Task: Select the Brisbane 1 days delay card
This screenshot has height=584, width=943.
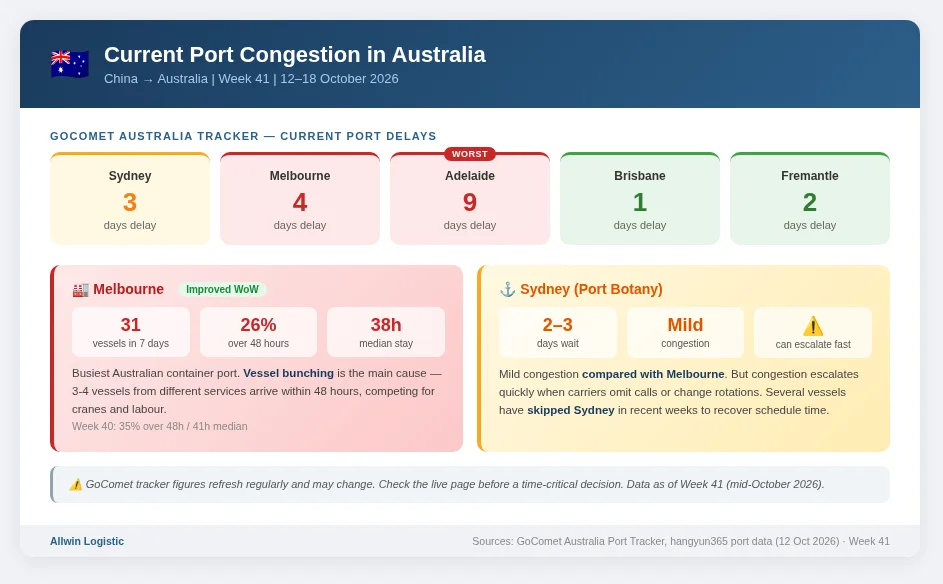Action: [x=640, y=198]
